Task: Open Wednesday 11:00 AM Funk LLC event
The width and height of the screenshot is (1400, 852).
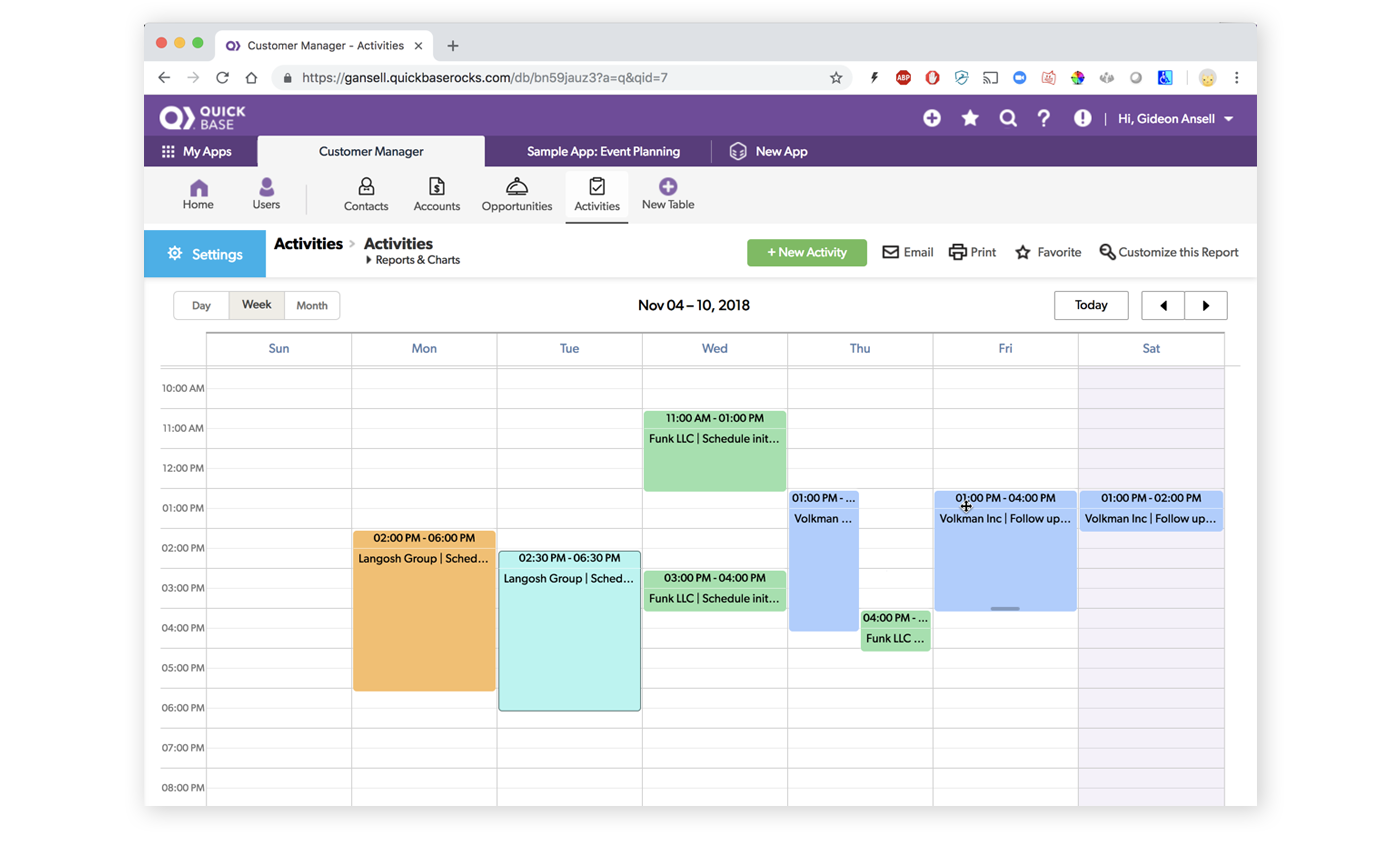Action: coord(715,451)
